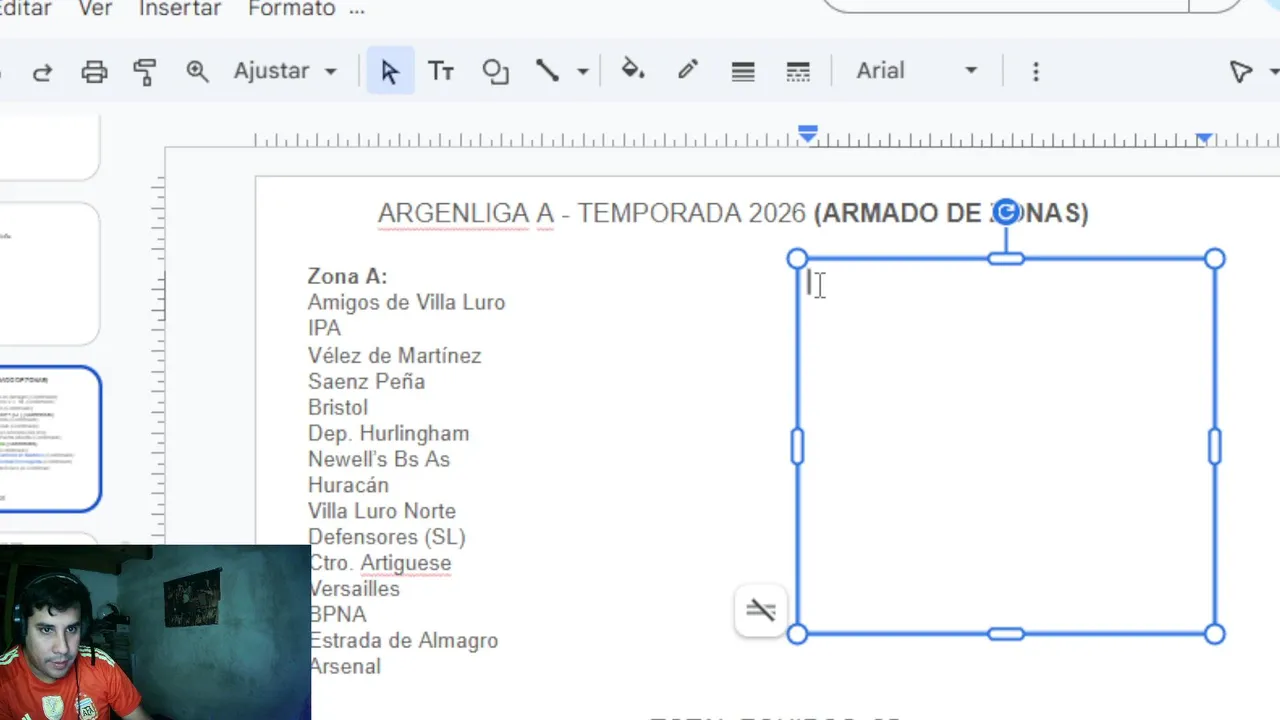Click the text Vélez de Martínez

click(394, 355)
